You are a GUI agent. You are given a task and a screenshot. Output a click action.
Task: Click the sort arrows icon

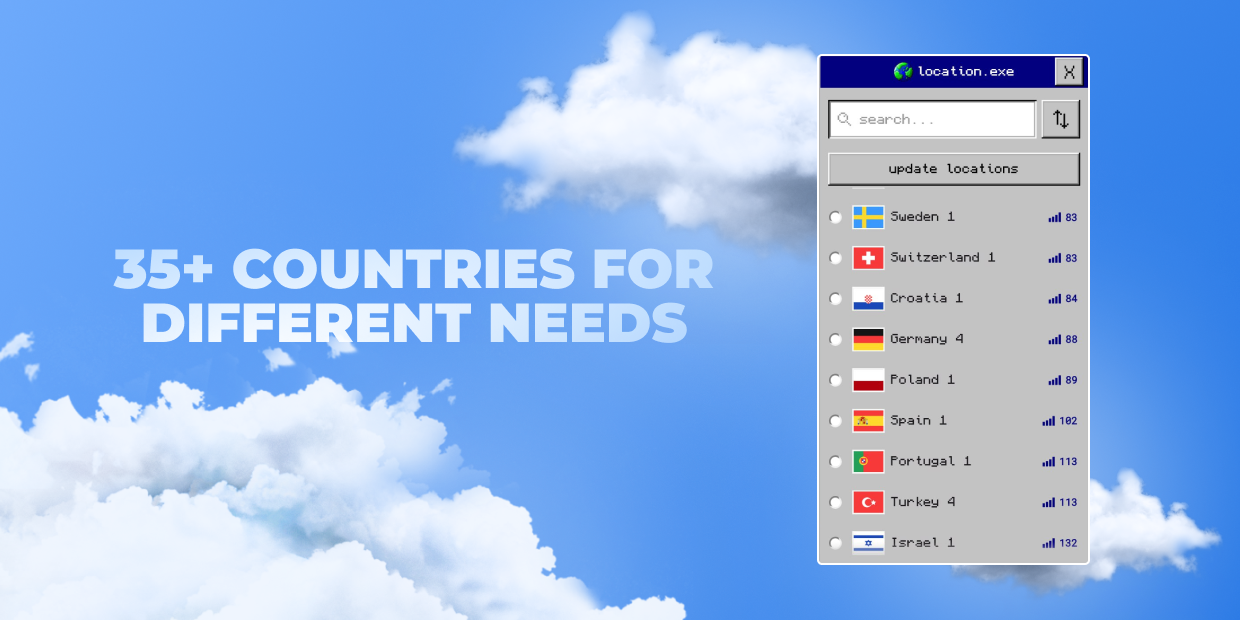click(x=1060, y=119)
